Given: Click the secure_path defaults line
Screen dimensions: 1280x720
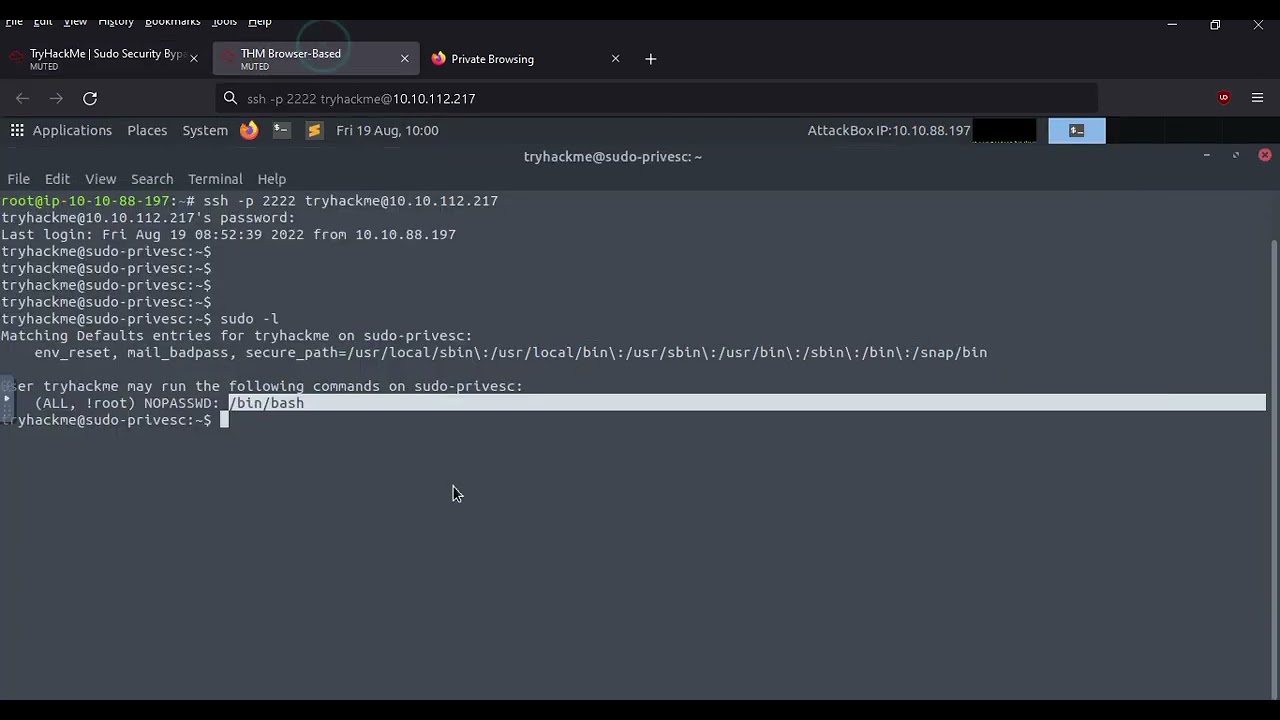Looking at the screenshot, I should tap(511, 353).
